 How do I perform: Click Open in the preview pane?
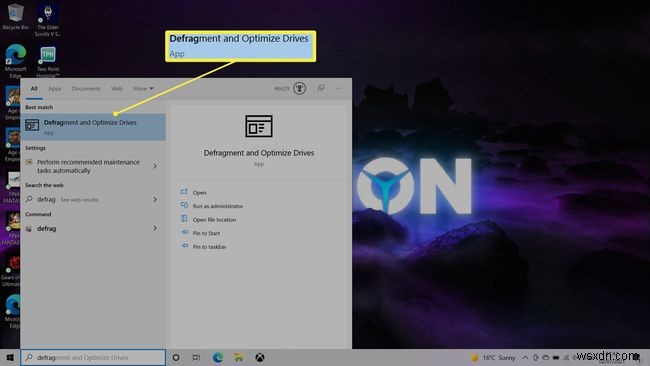[199, 192]
